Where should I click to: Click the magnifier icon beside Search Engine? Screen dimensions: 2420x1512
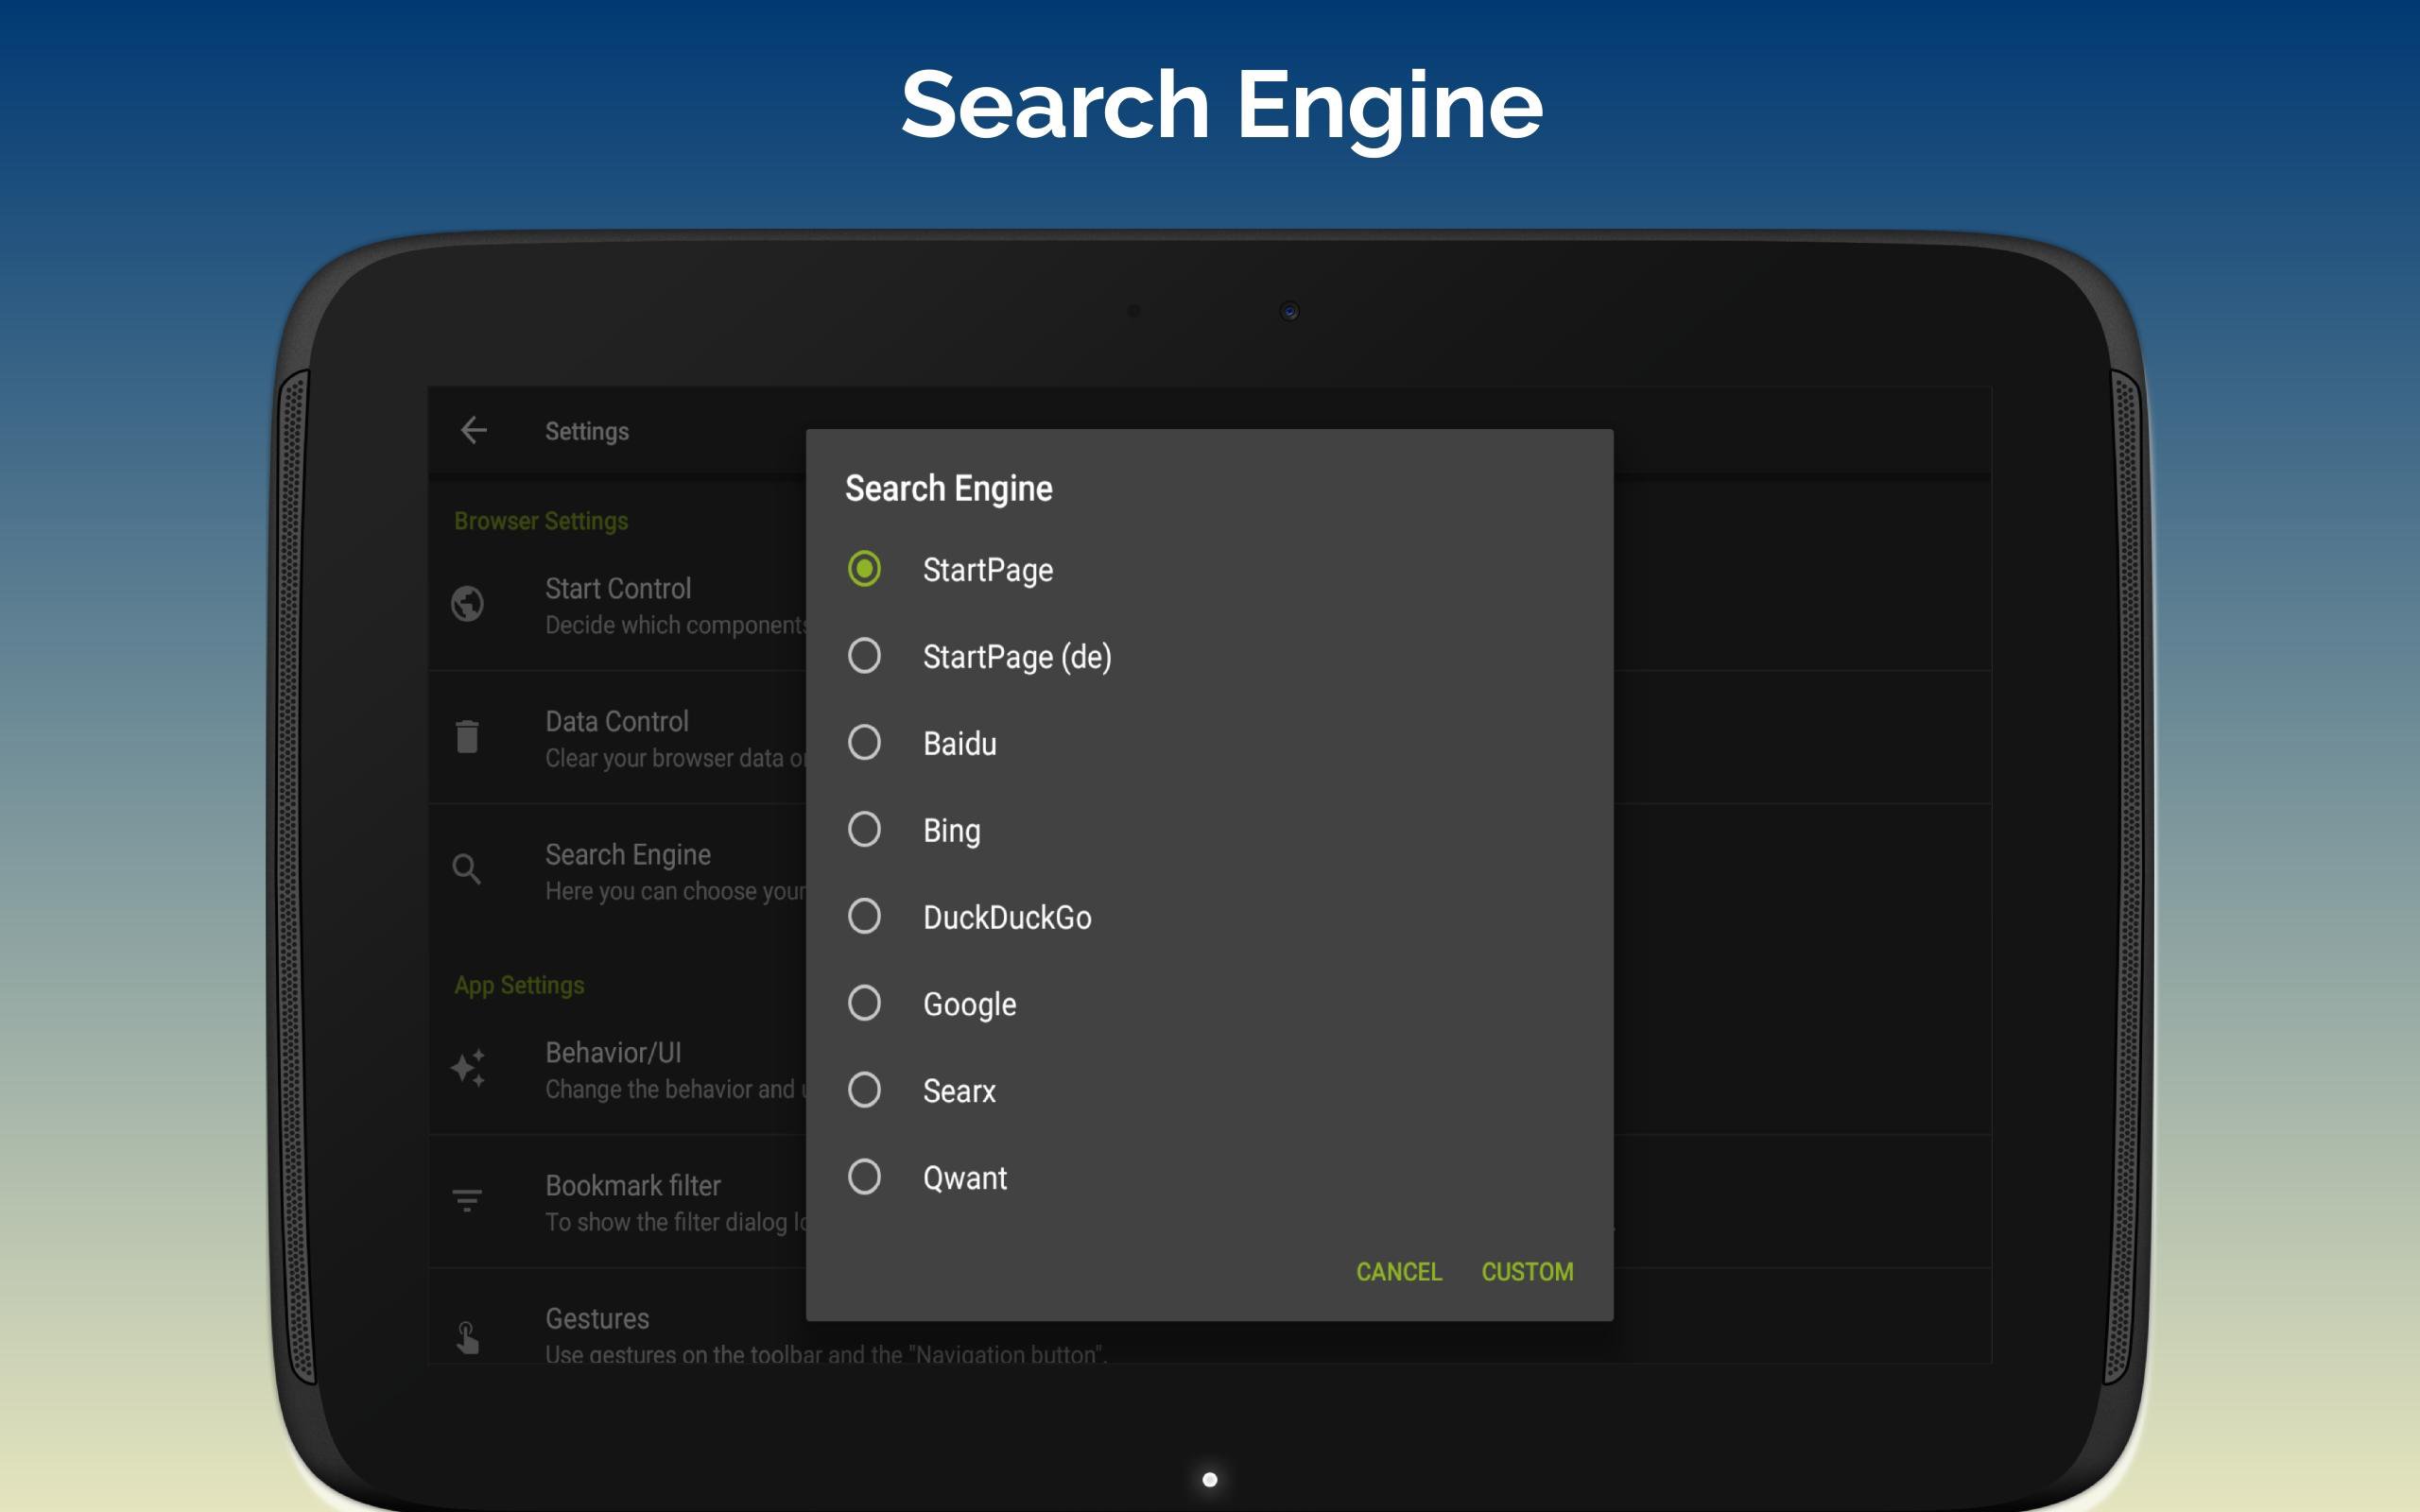click(467, 869)
